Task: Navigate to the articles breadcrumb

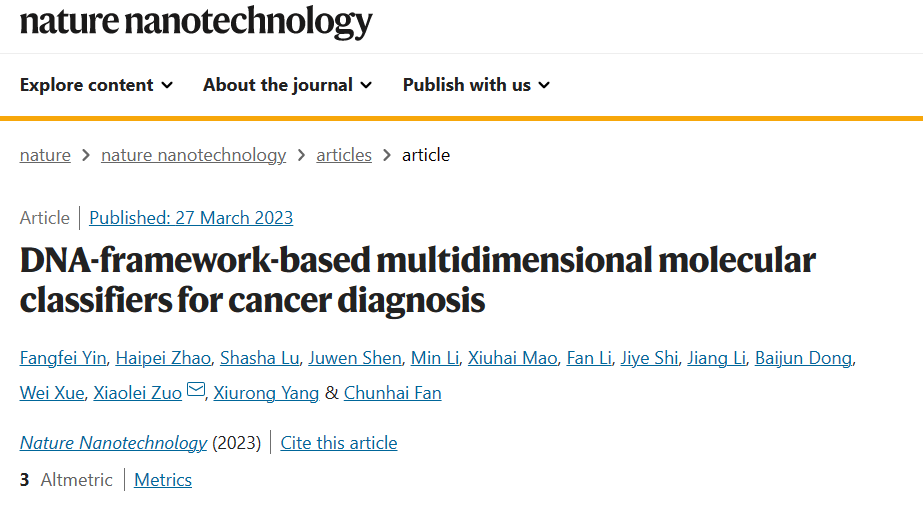Action: tap(344, 155)
